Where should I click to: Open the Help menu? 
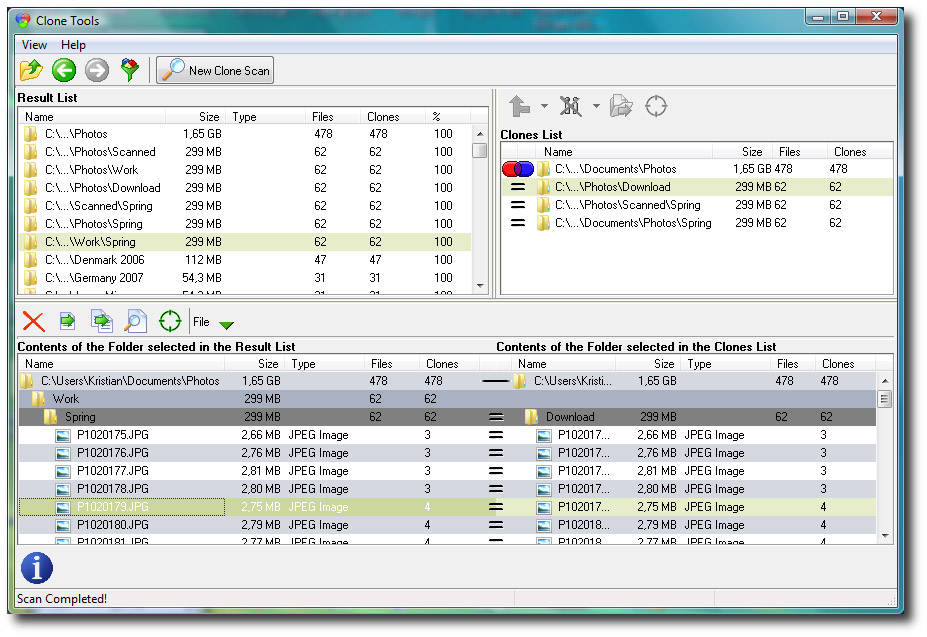tap(73, 45)
